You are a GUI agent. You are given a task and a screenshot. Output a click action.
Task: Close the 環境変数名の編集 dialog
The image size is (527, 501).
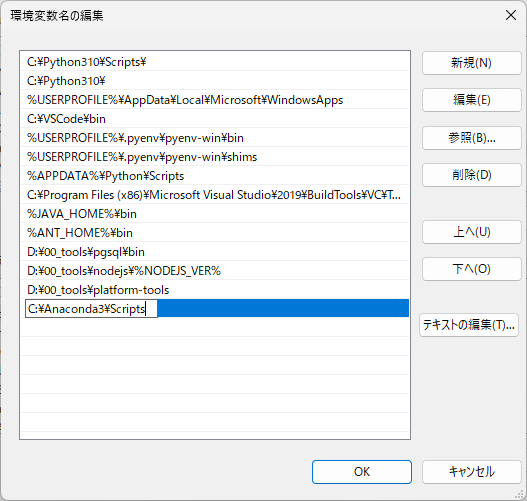[511, 15]
